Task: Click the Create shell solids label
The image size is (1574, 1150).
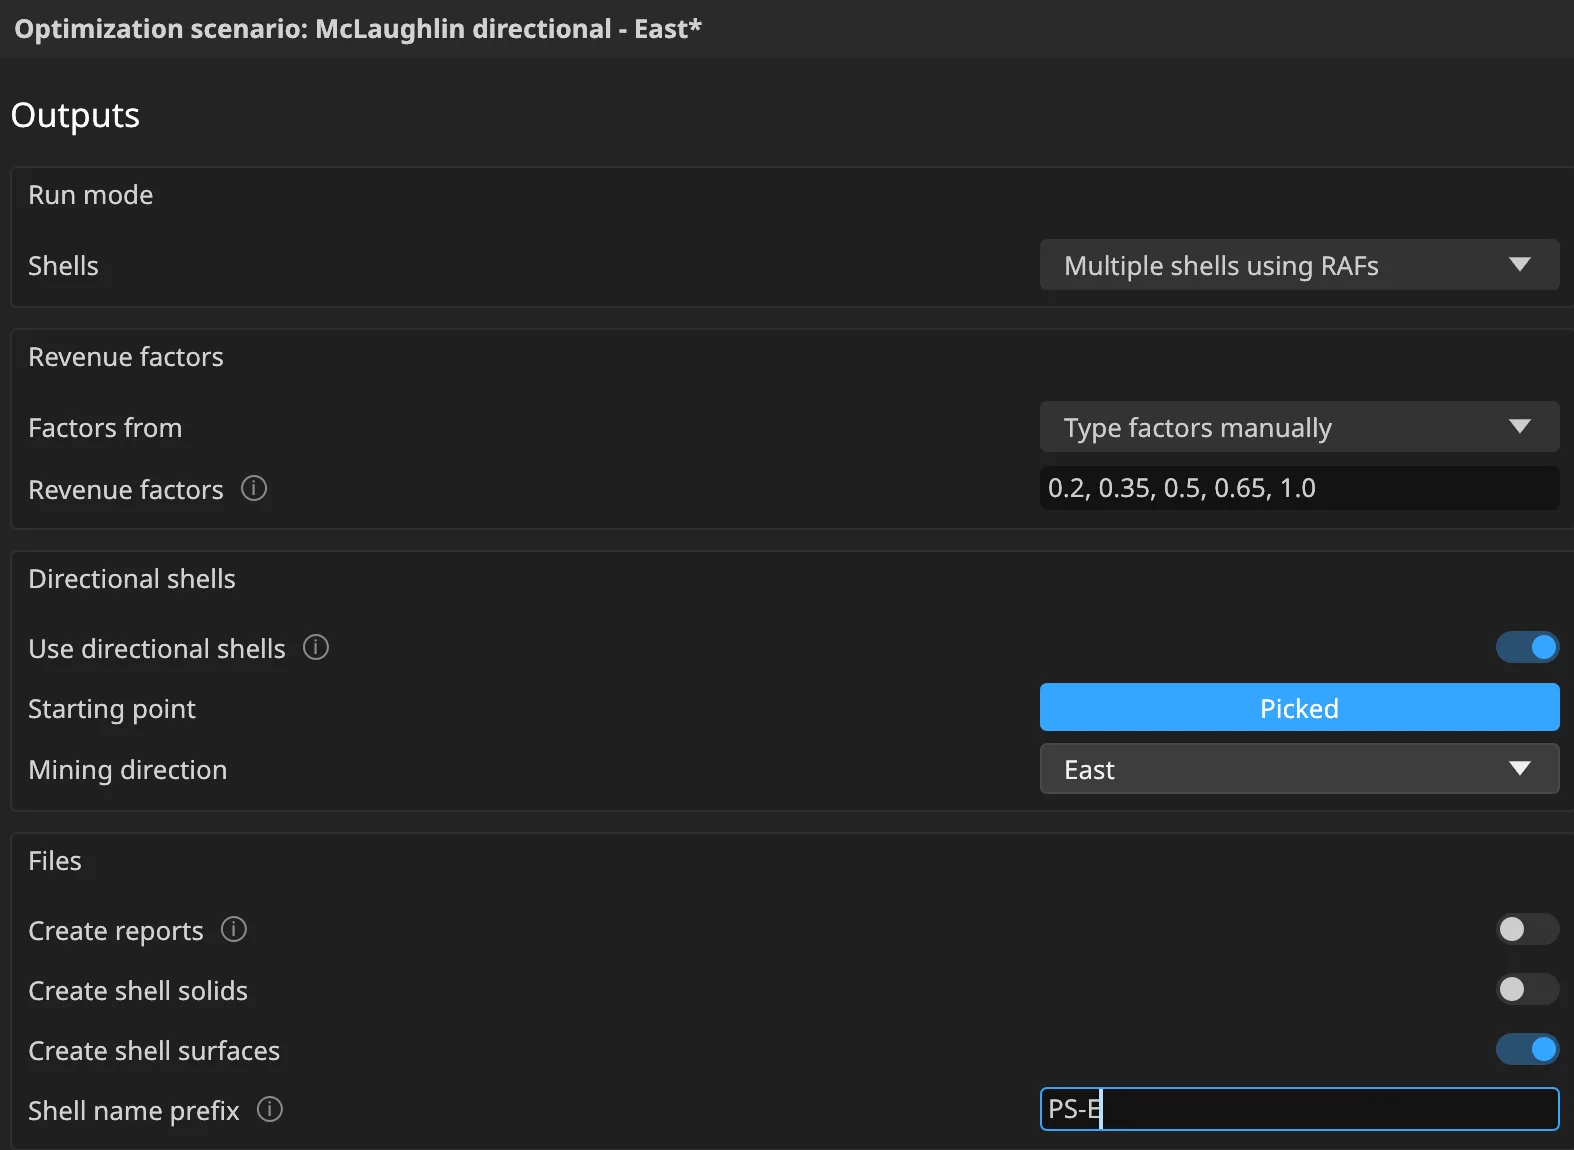Action: coord(138,991)
